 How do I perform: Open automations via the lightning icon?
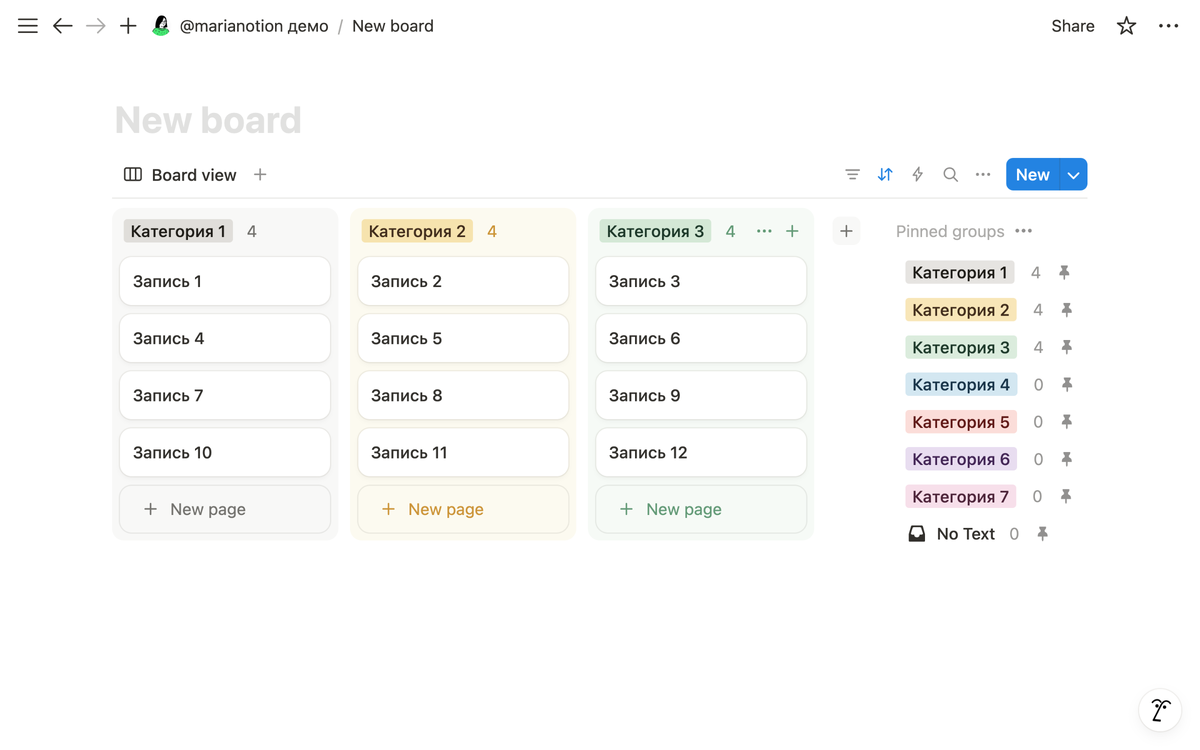click(x=918, y=175)
